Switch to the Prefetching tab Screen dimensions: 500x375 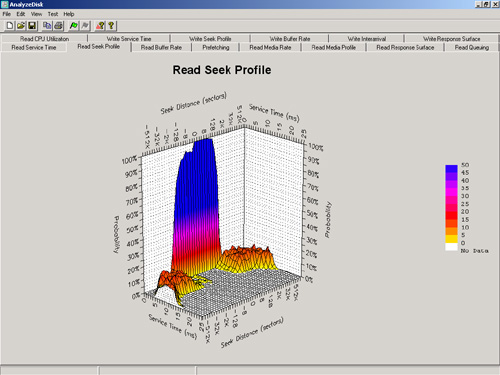(216, 48)
